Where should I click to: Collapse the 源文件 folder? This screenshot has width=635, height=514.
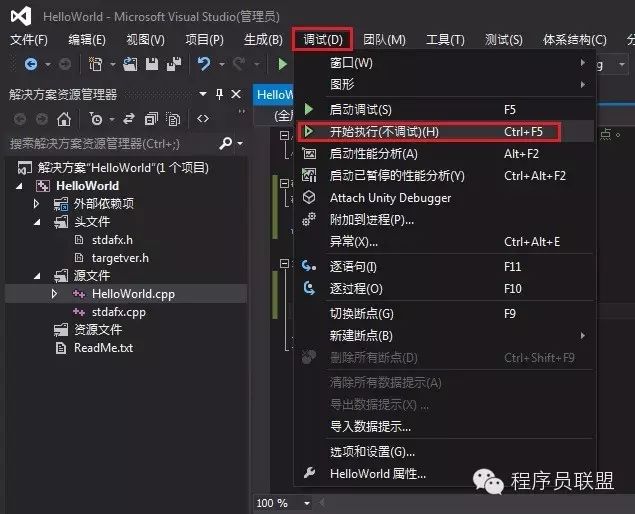[x=37, y=276]
